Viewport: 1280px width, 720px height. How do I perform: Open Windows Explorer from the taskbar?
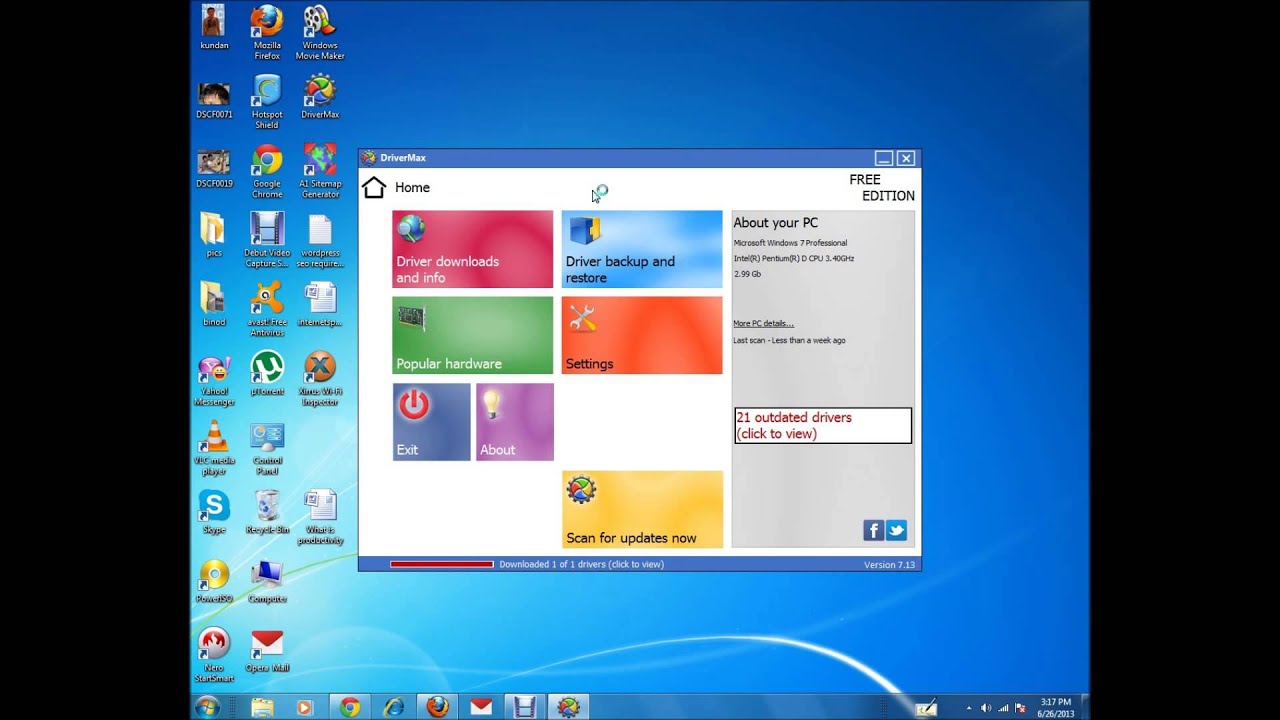click(262, 707)
